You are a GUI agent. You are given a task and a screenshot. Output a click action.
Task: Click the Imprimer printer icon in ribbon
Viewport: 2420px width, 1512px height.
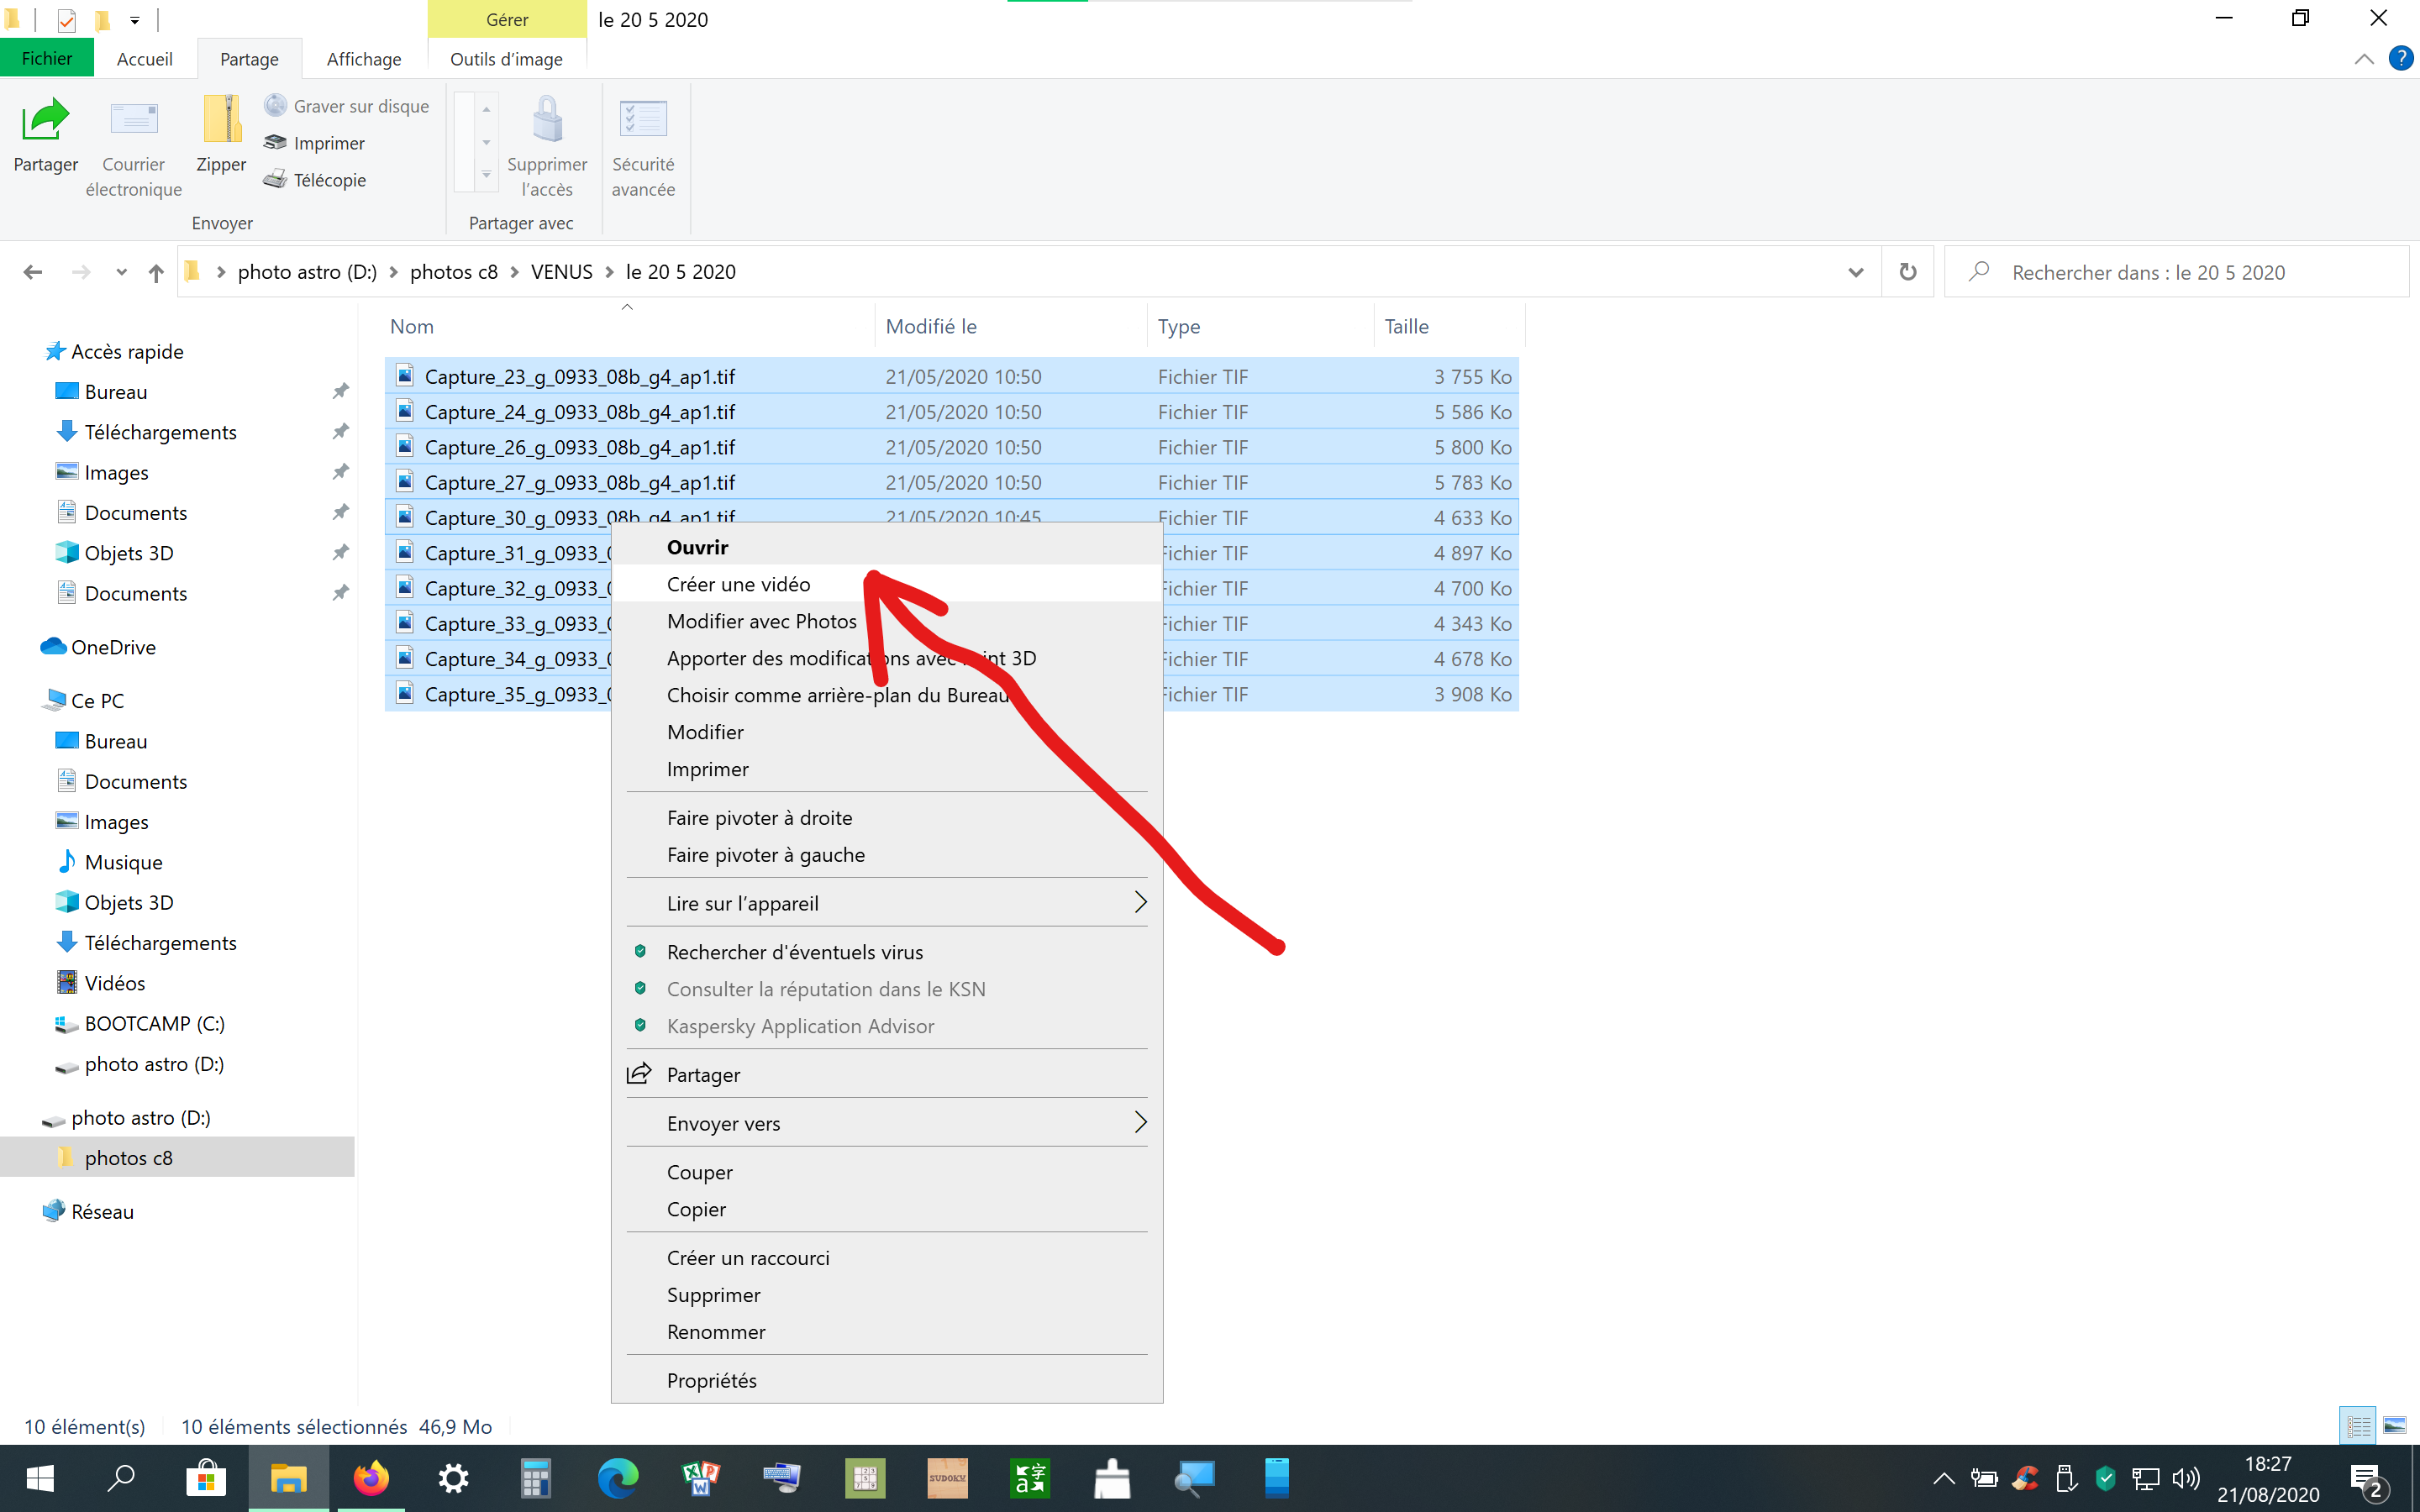coord(276,143)
